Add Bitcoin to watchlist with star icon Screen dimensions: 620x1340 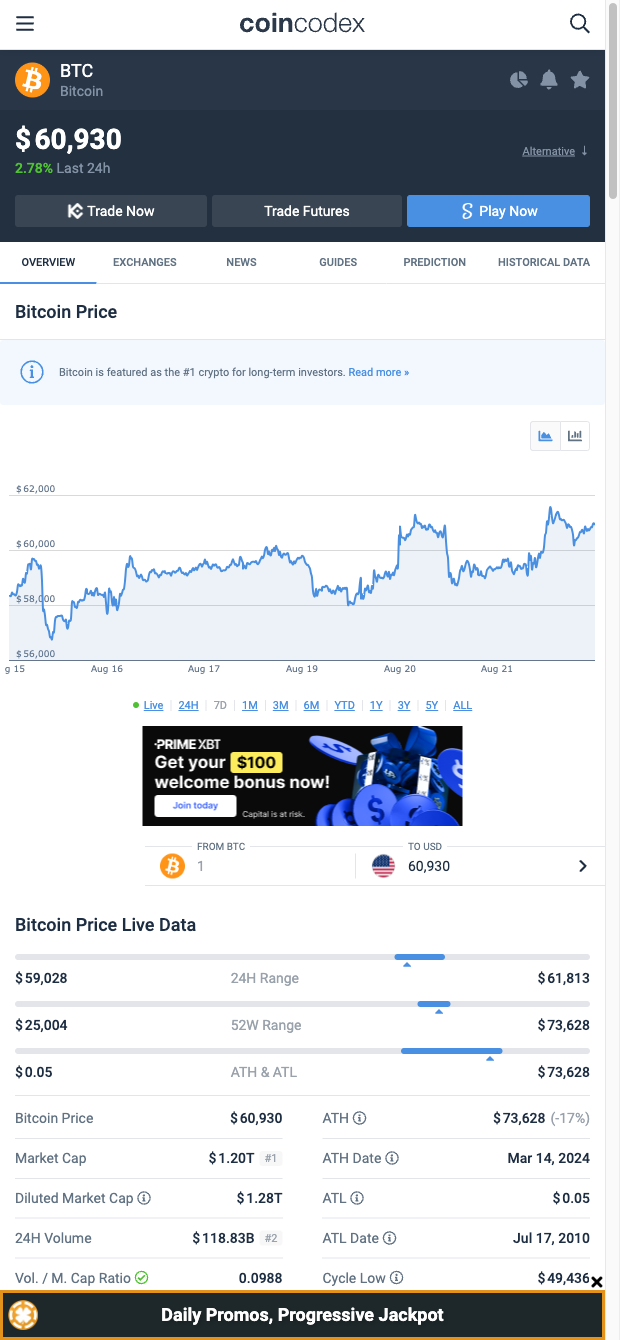click(x=580, y=80)
